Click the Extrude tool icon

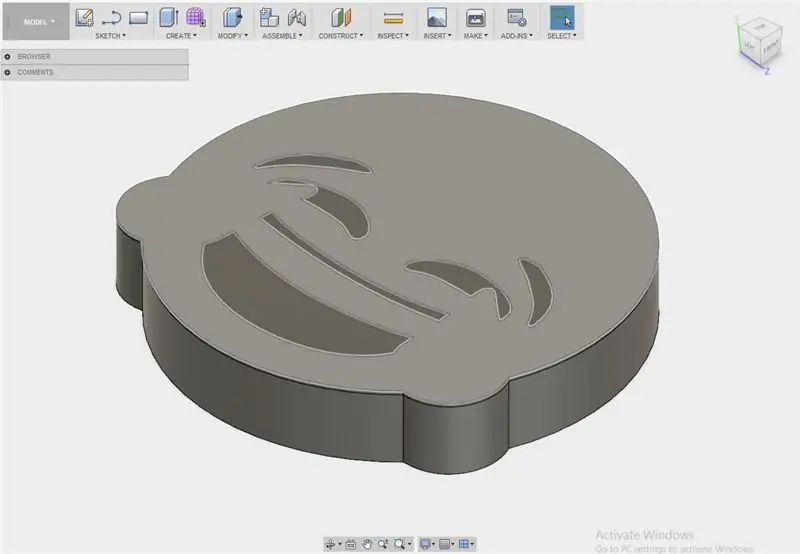click(x=168, y=17)
